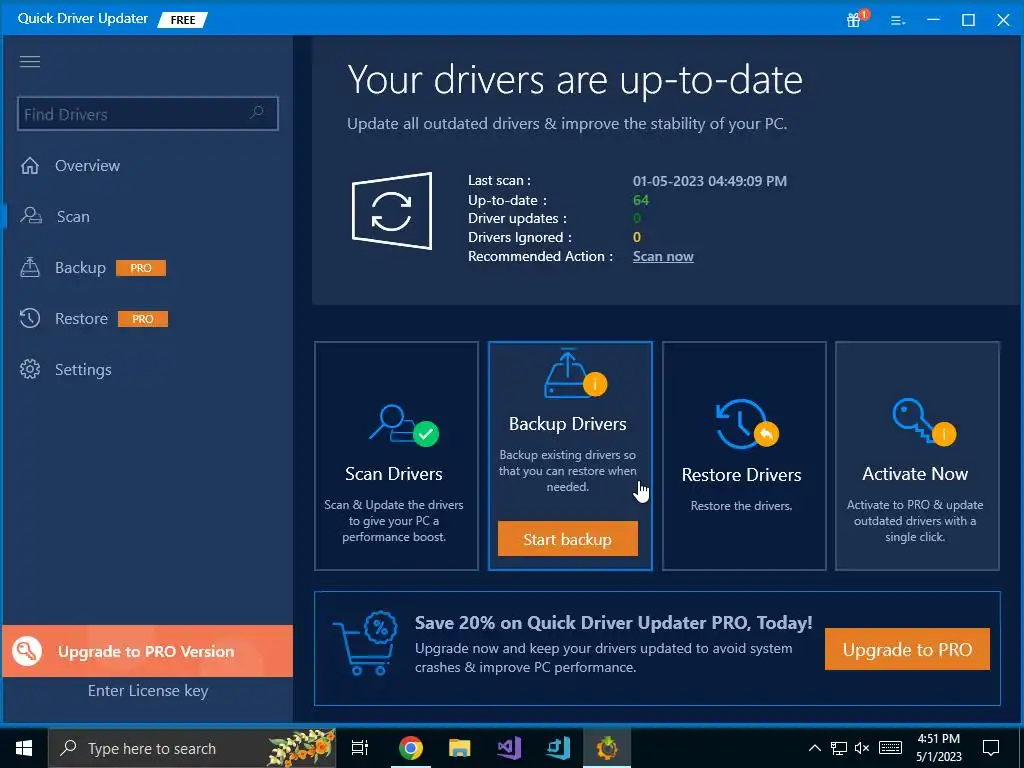Image resolution: width=1024 pixels, height=768 pixels.
Task: Go to the Scan section
Action: click(73, 217)
